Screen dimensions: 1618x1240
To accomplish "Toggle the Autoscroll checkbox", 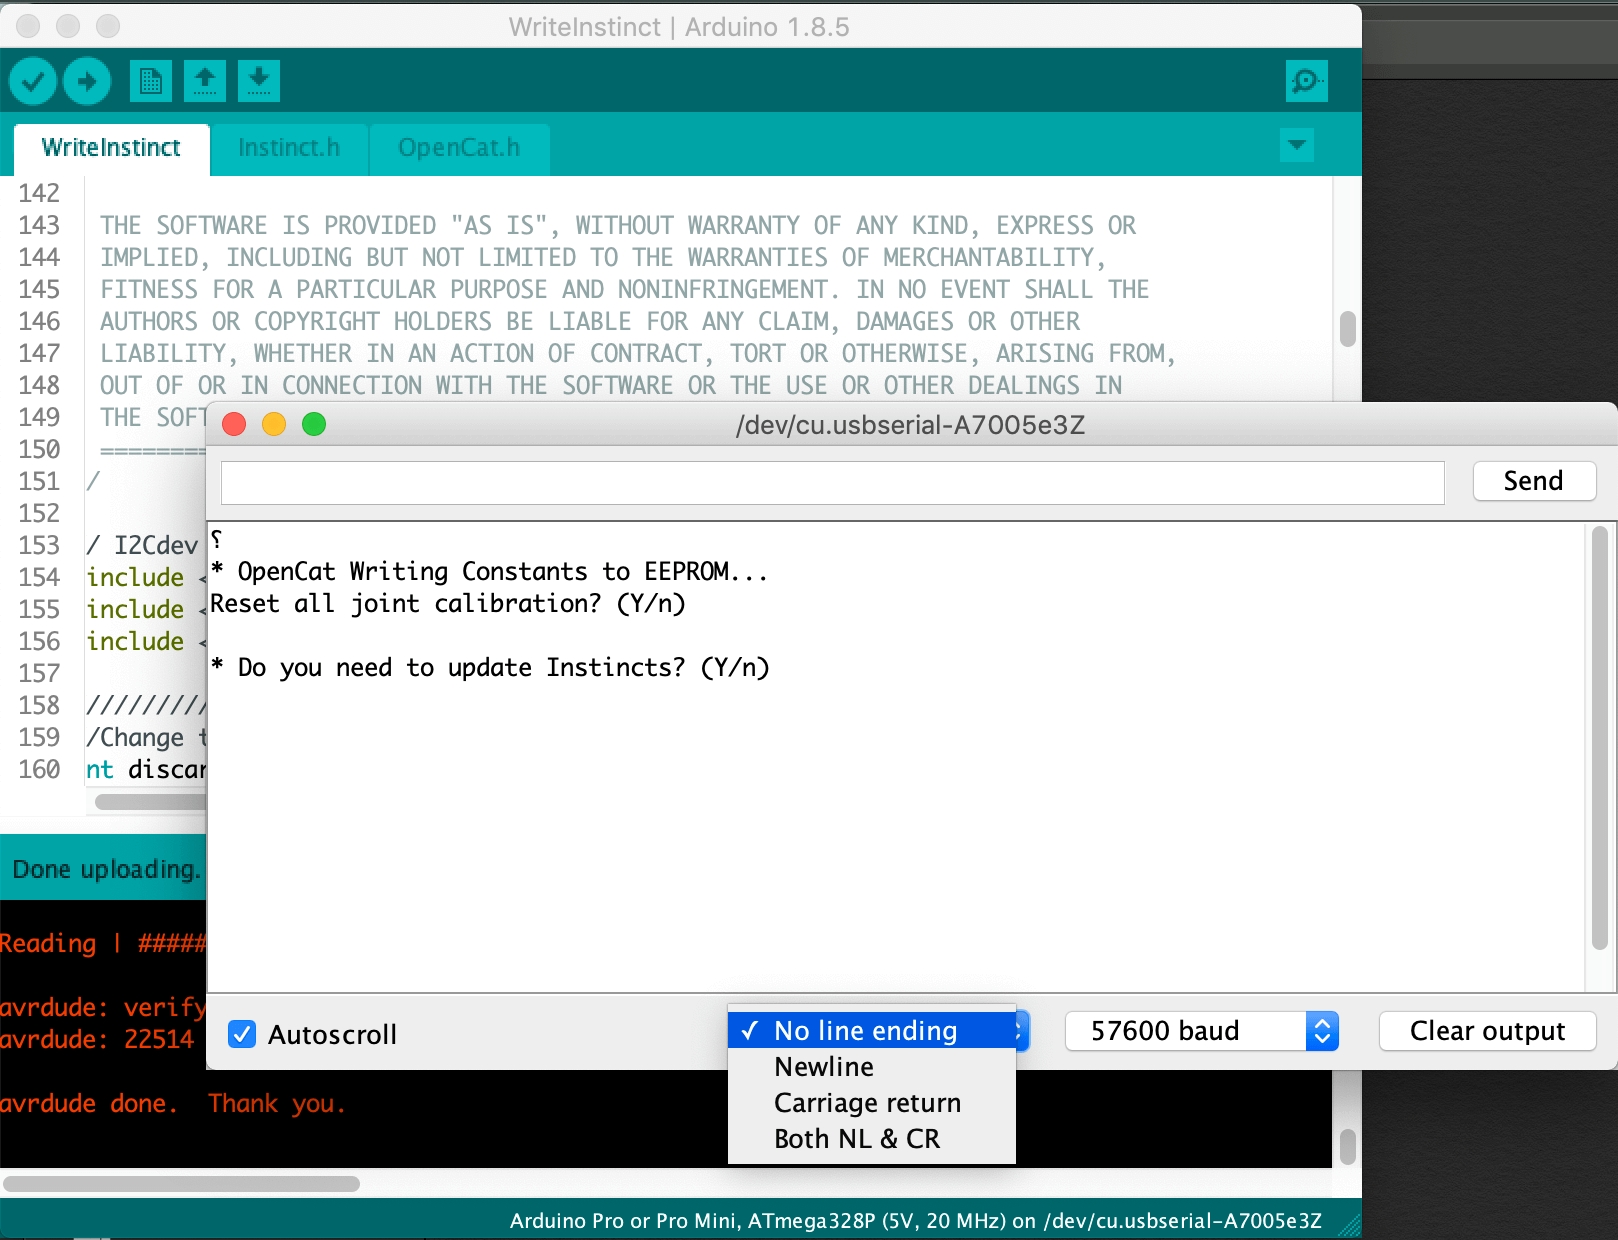I will click(242, 1034).
